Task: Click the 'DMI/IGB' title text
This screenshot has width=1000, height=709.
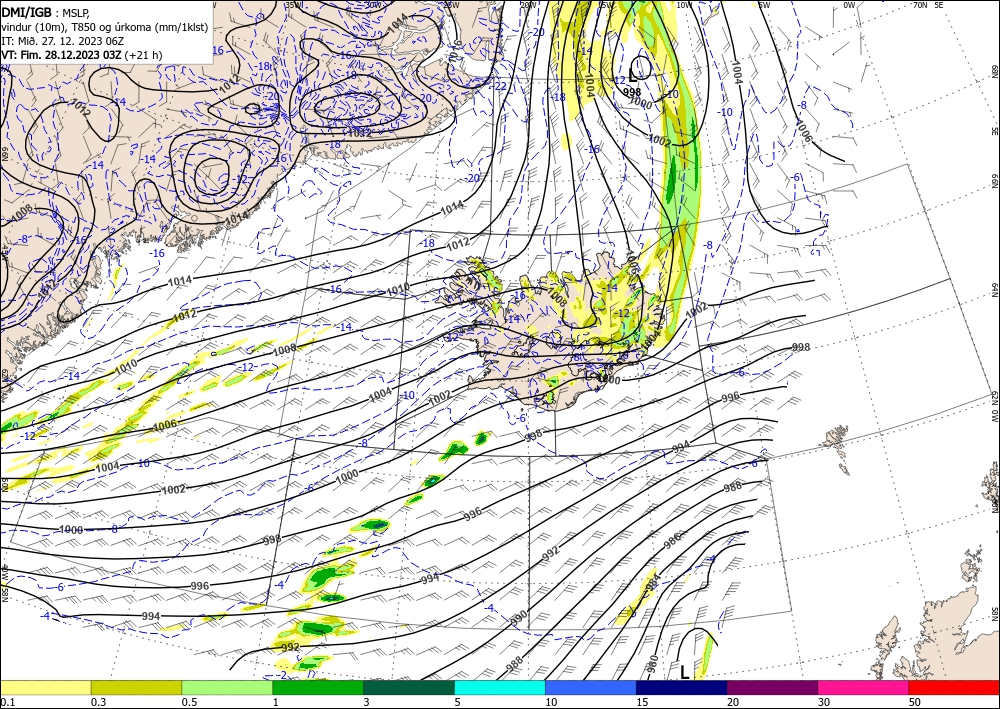Action: 27,11
